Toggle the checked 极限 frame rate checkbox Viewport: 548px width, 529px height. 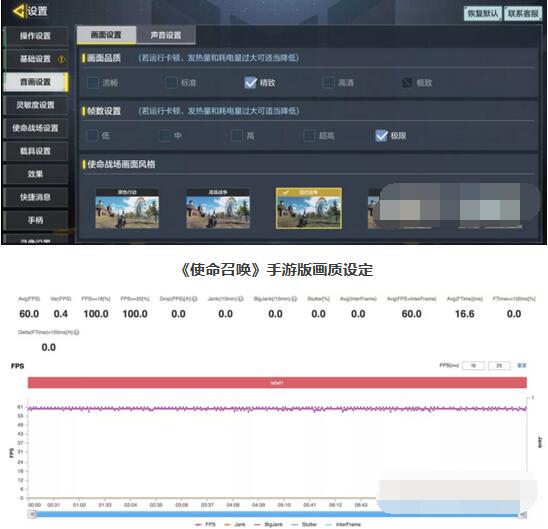[x=382, y=135]
